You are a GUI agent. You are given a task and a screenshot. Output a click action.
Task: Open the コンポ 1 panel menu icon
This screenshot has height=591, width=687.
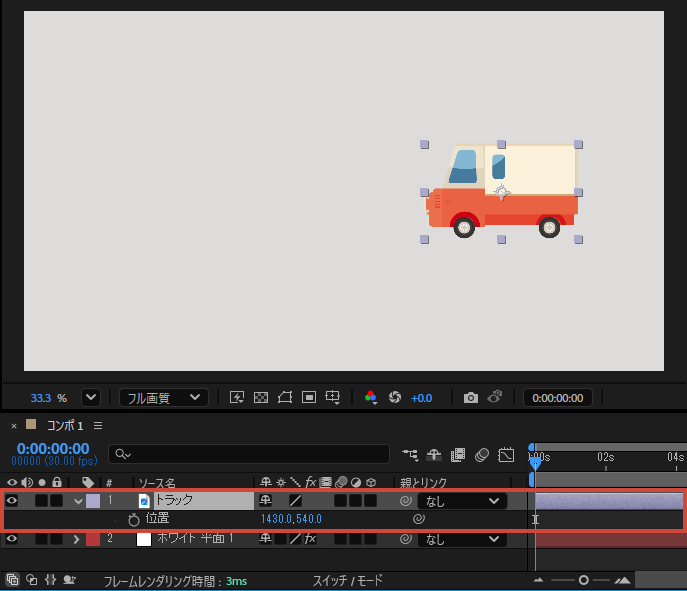click(x=98, y=425)
